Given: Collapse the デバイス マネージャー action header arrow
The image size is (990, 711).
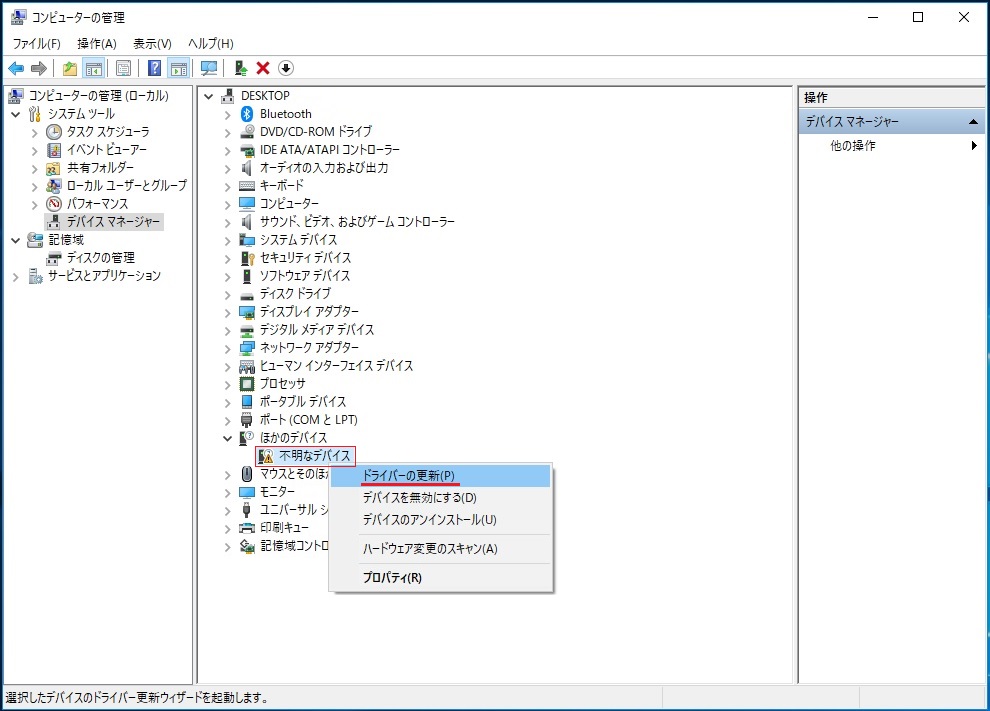Looking at the screenshot, I should tap(973, 121).
